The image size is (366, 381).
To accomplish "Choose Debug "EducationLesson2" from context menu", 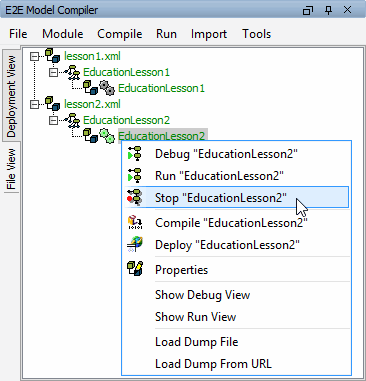I will coord(237,154).
